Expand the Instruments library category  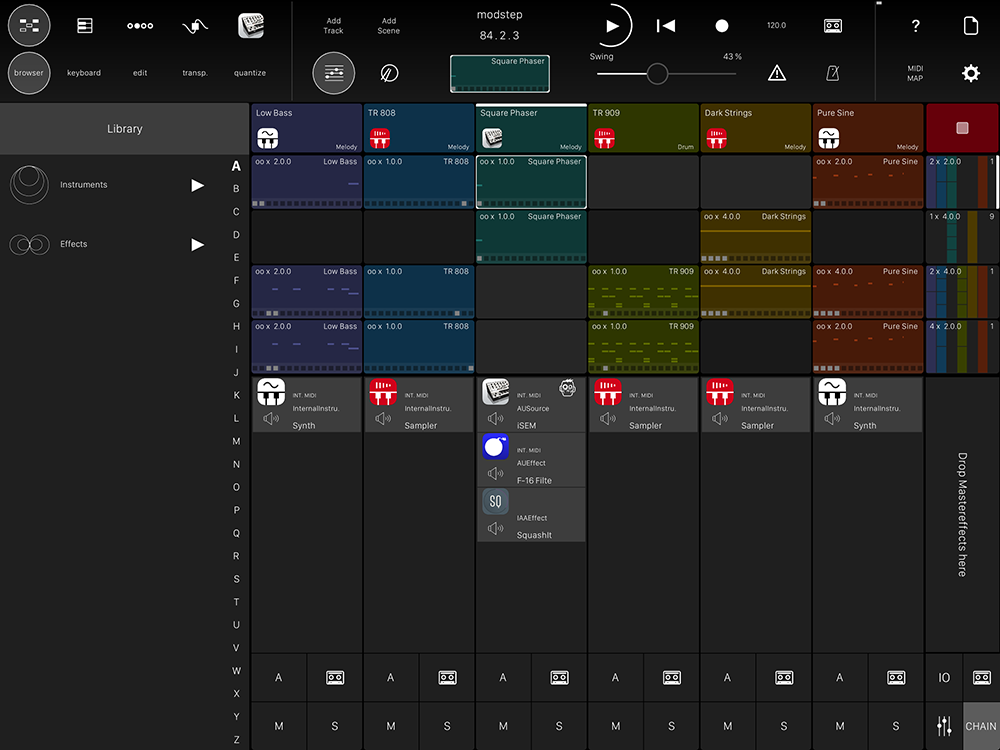(197, 185)
